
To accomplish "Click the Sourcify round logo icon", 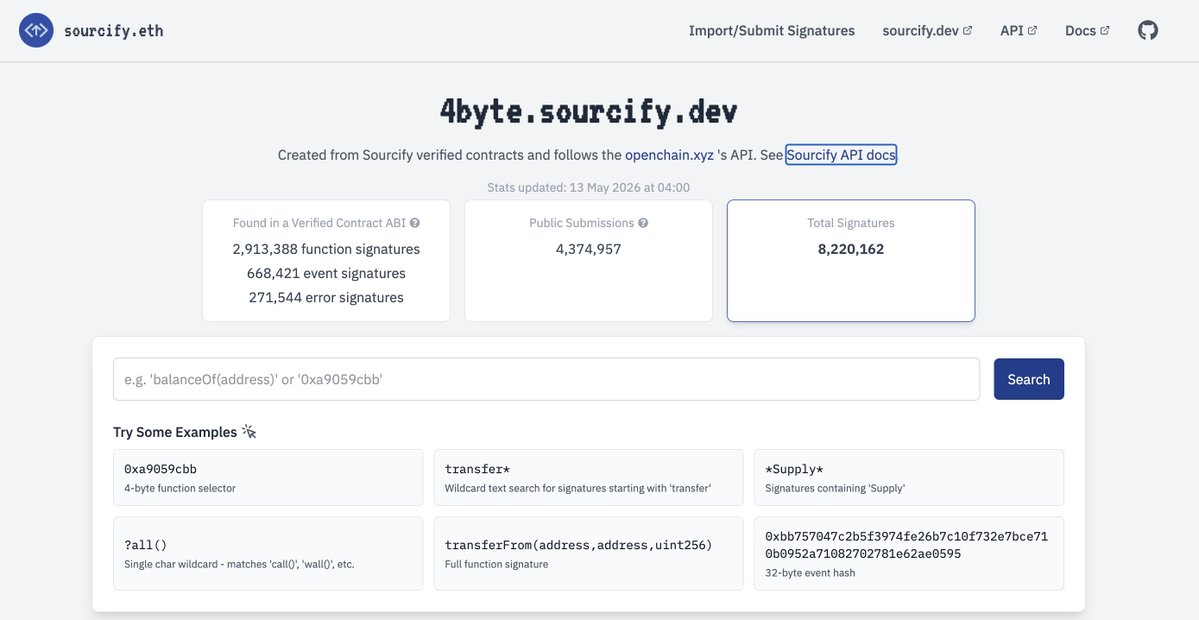I will [x=36, y=31].
